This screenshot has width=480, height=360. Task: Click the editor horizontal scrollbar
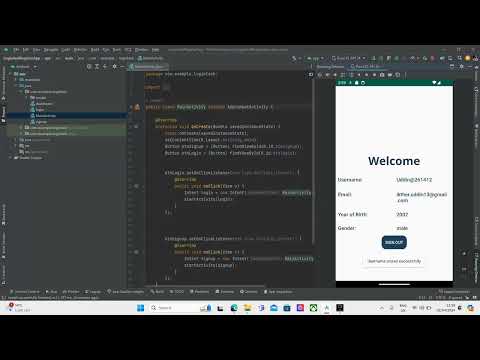tap(205, 286)
